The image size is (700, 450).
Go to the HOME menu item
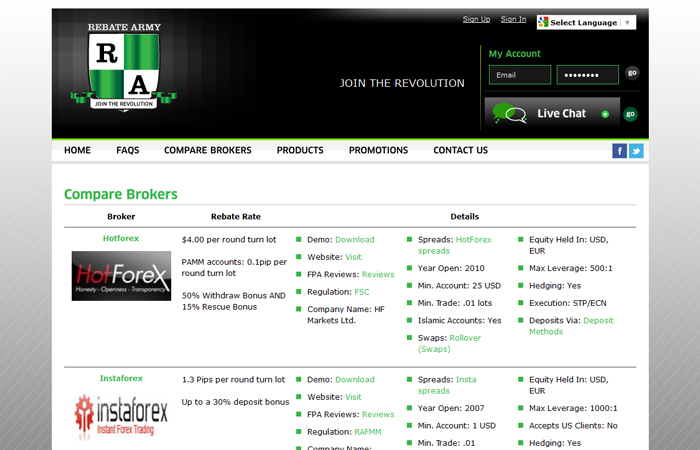[x=77, y=150]
